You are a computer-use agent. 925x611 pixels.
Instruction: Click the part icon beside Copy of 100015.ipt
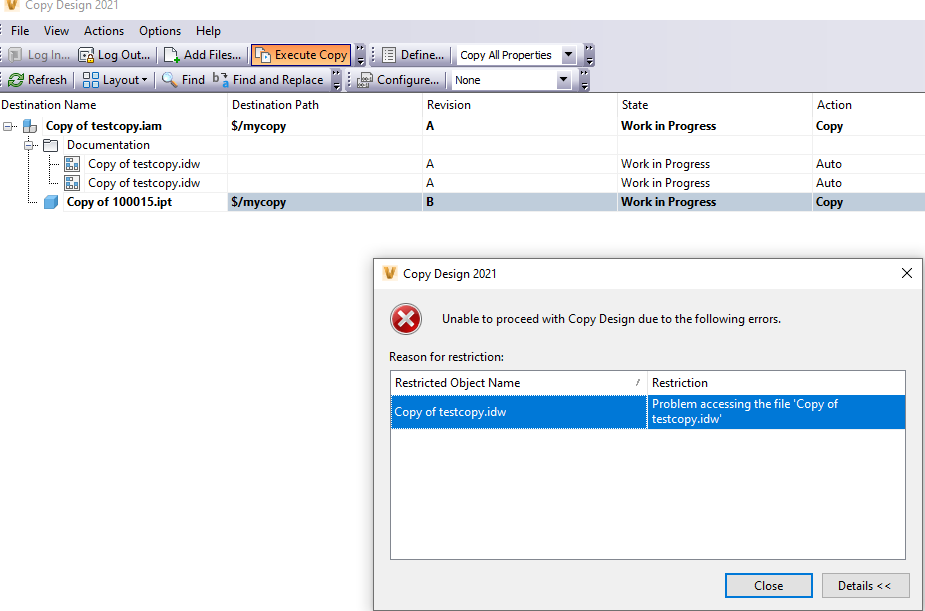[50, 202]
